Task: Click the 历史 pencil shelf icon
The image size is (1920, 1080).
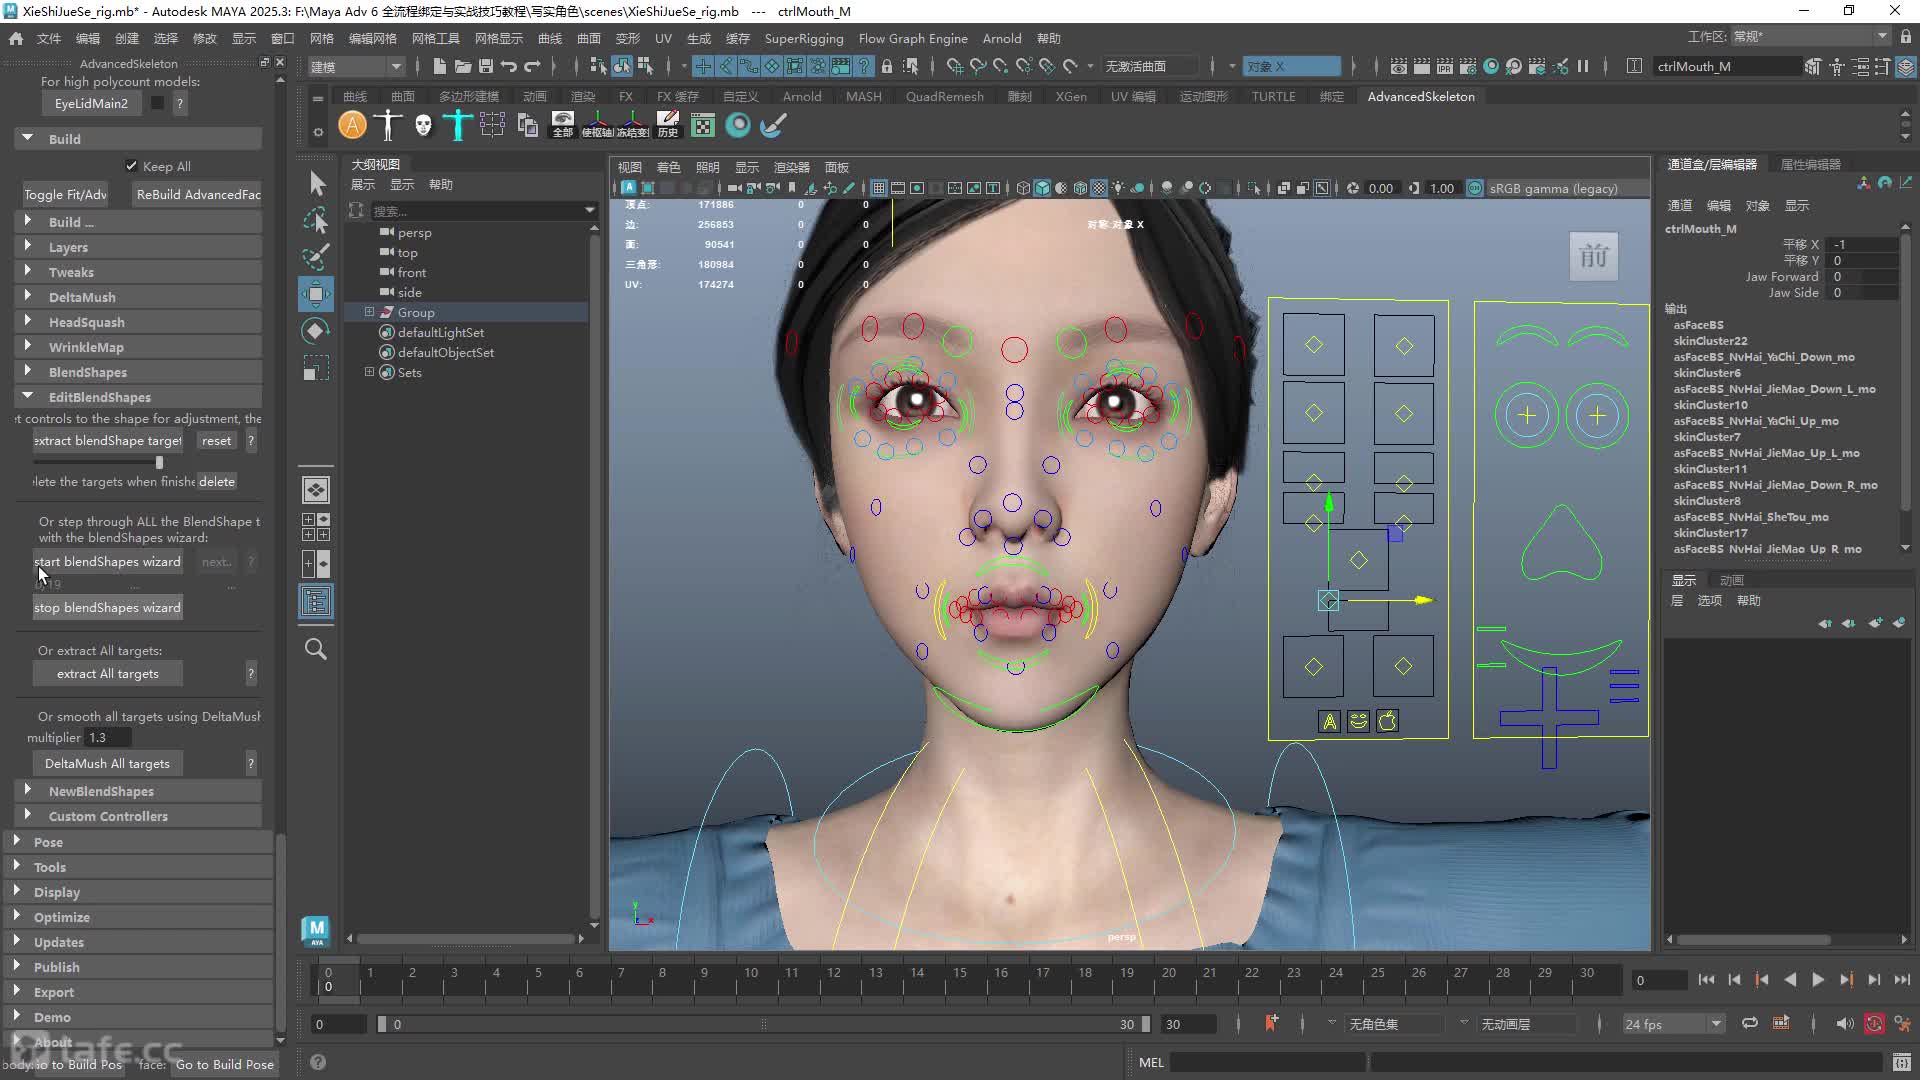Action: tap(667, 125)
